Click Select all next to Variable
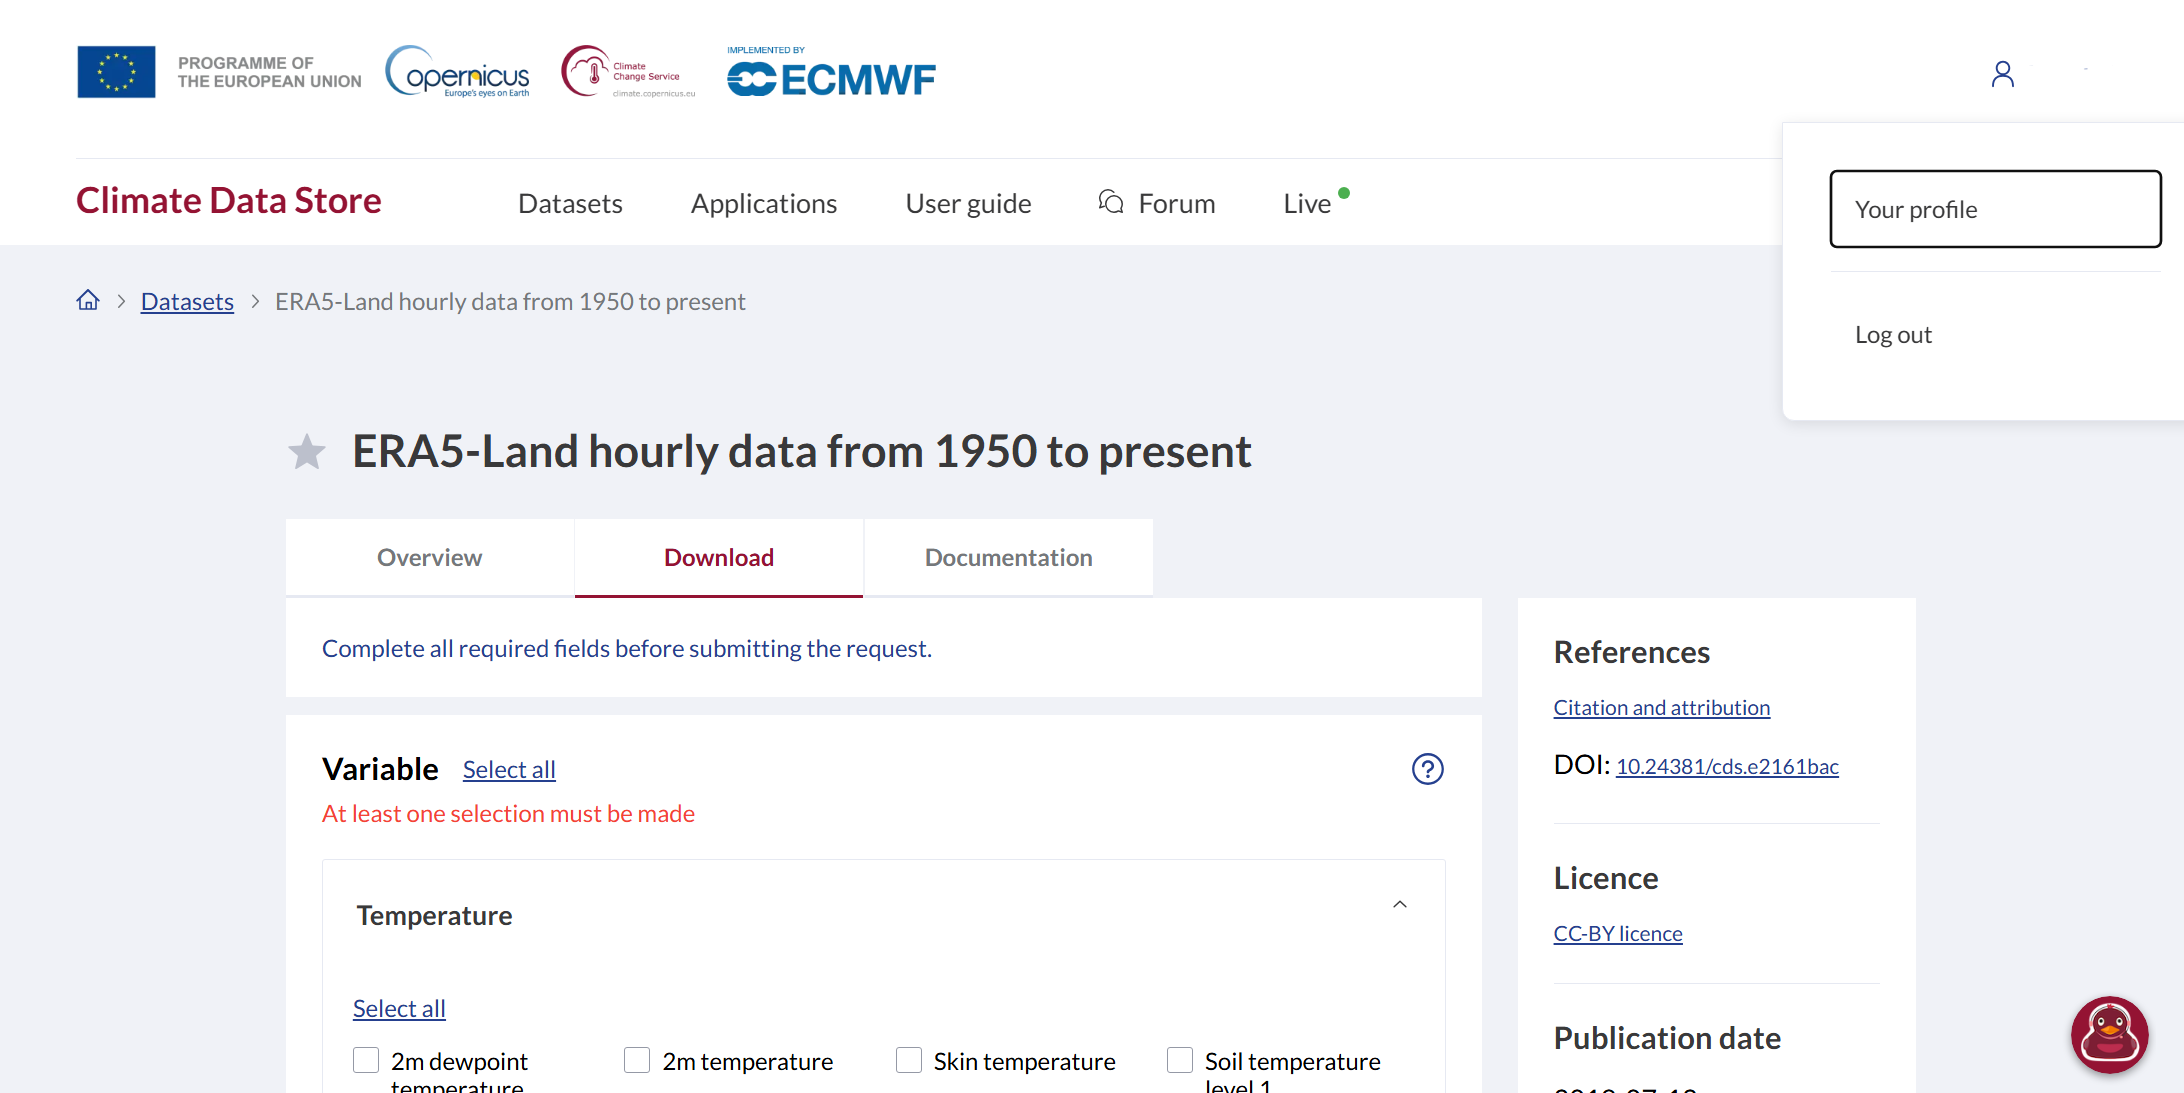The image size is (2184, 1093). click(508, 769)
